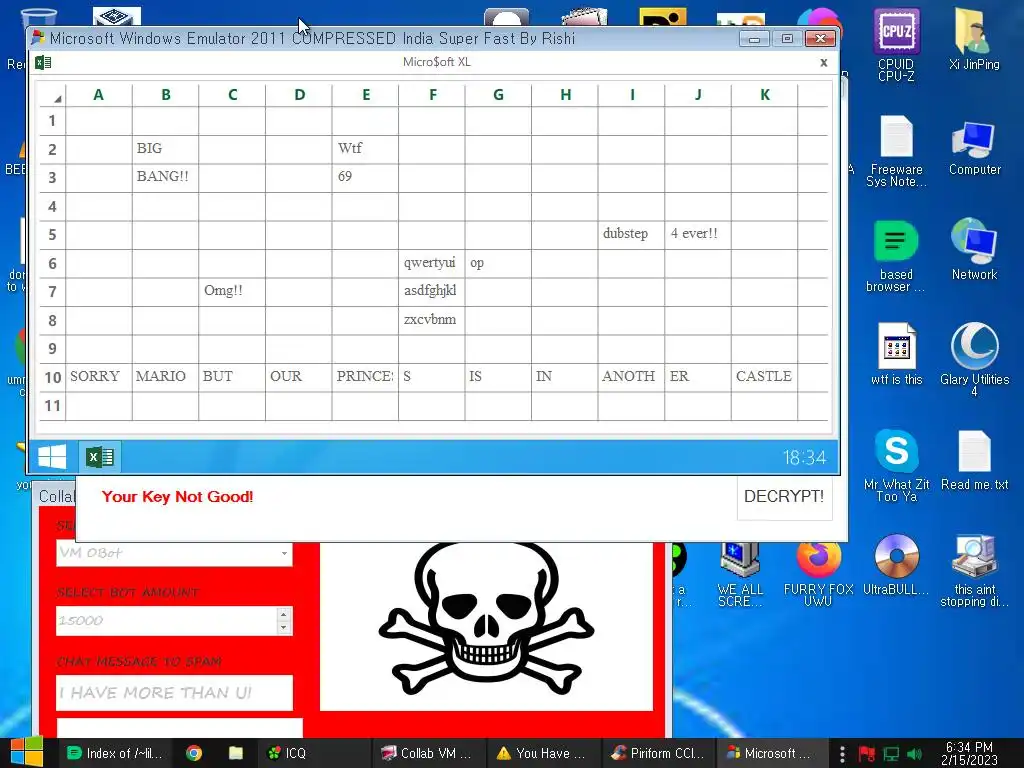Select cell containing 'CASTLE'
The width and height of the screenshot is (1024, 768).
click(765, 377)
